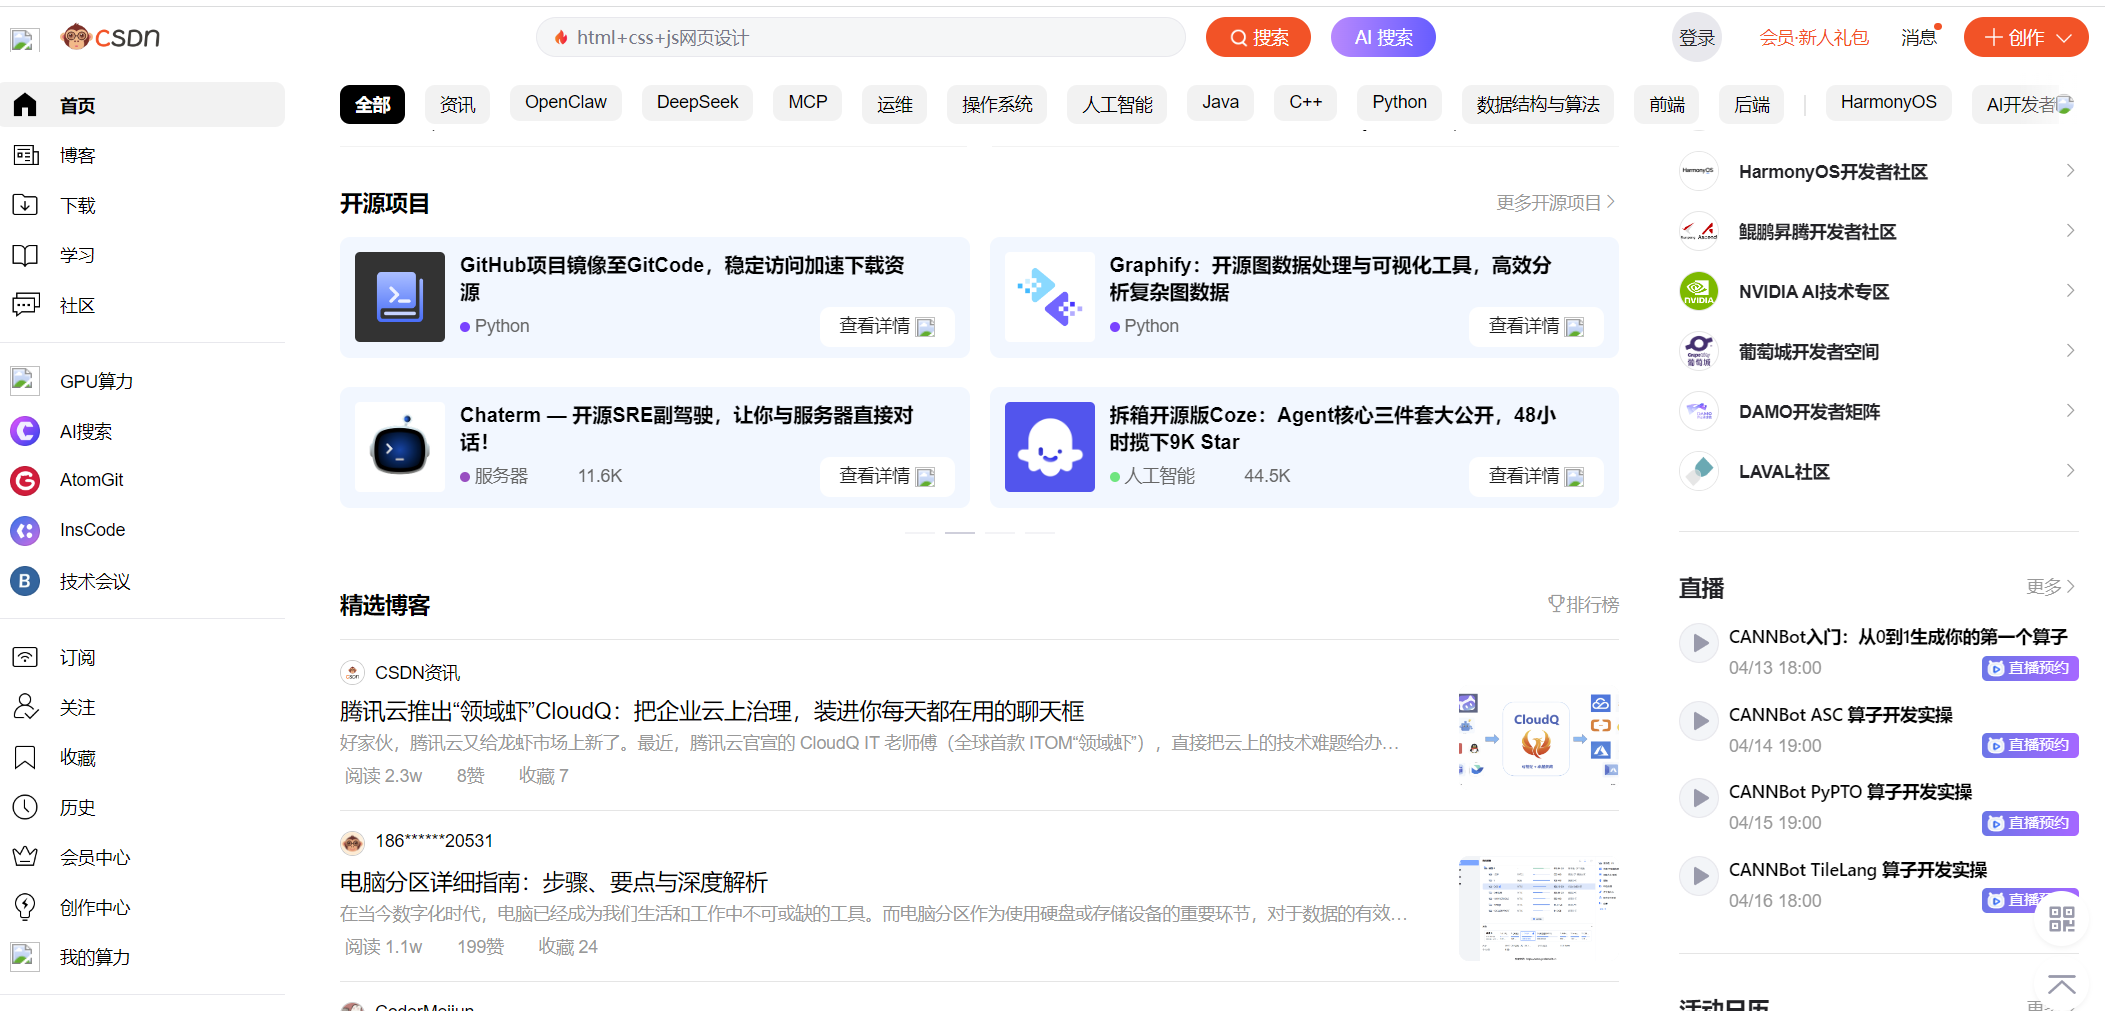Select the second carousel indicator under 开源项目
2105x1011 pixels.
pyautogui.click(x=959, y=533)
